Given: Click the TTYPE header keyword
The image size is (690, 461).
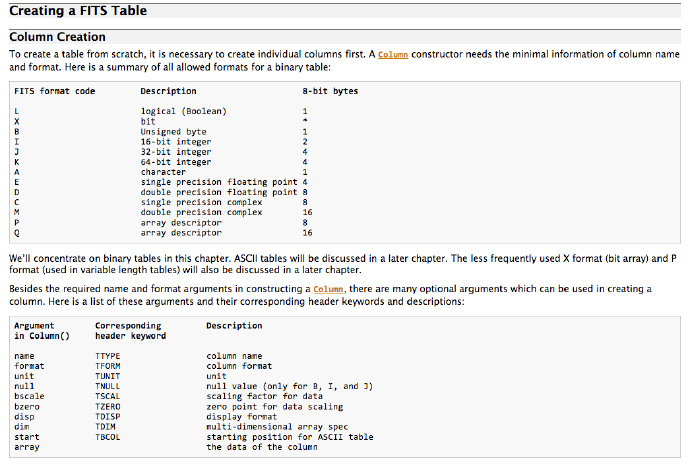Looking at the screenshot, I should click(x=107, y=355).
